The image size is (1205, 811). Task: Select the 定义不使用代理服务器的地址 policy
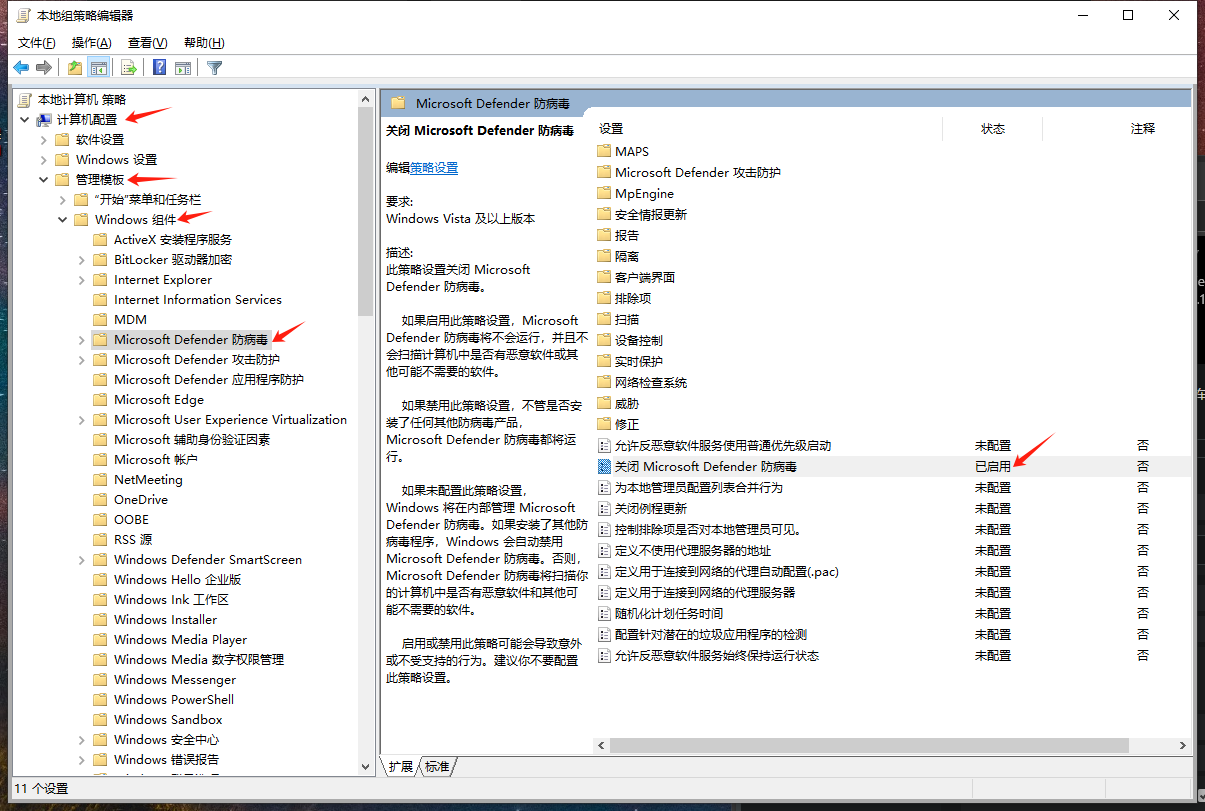coord(692,550)
